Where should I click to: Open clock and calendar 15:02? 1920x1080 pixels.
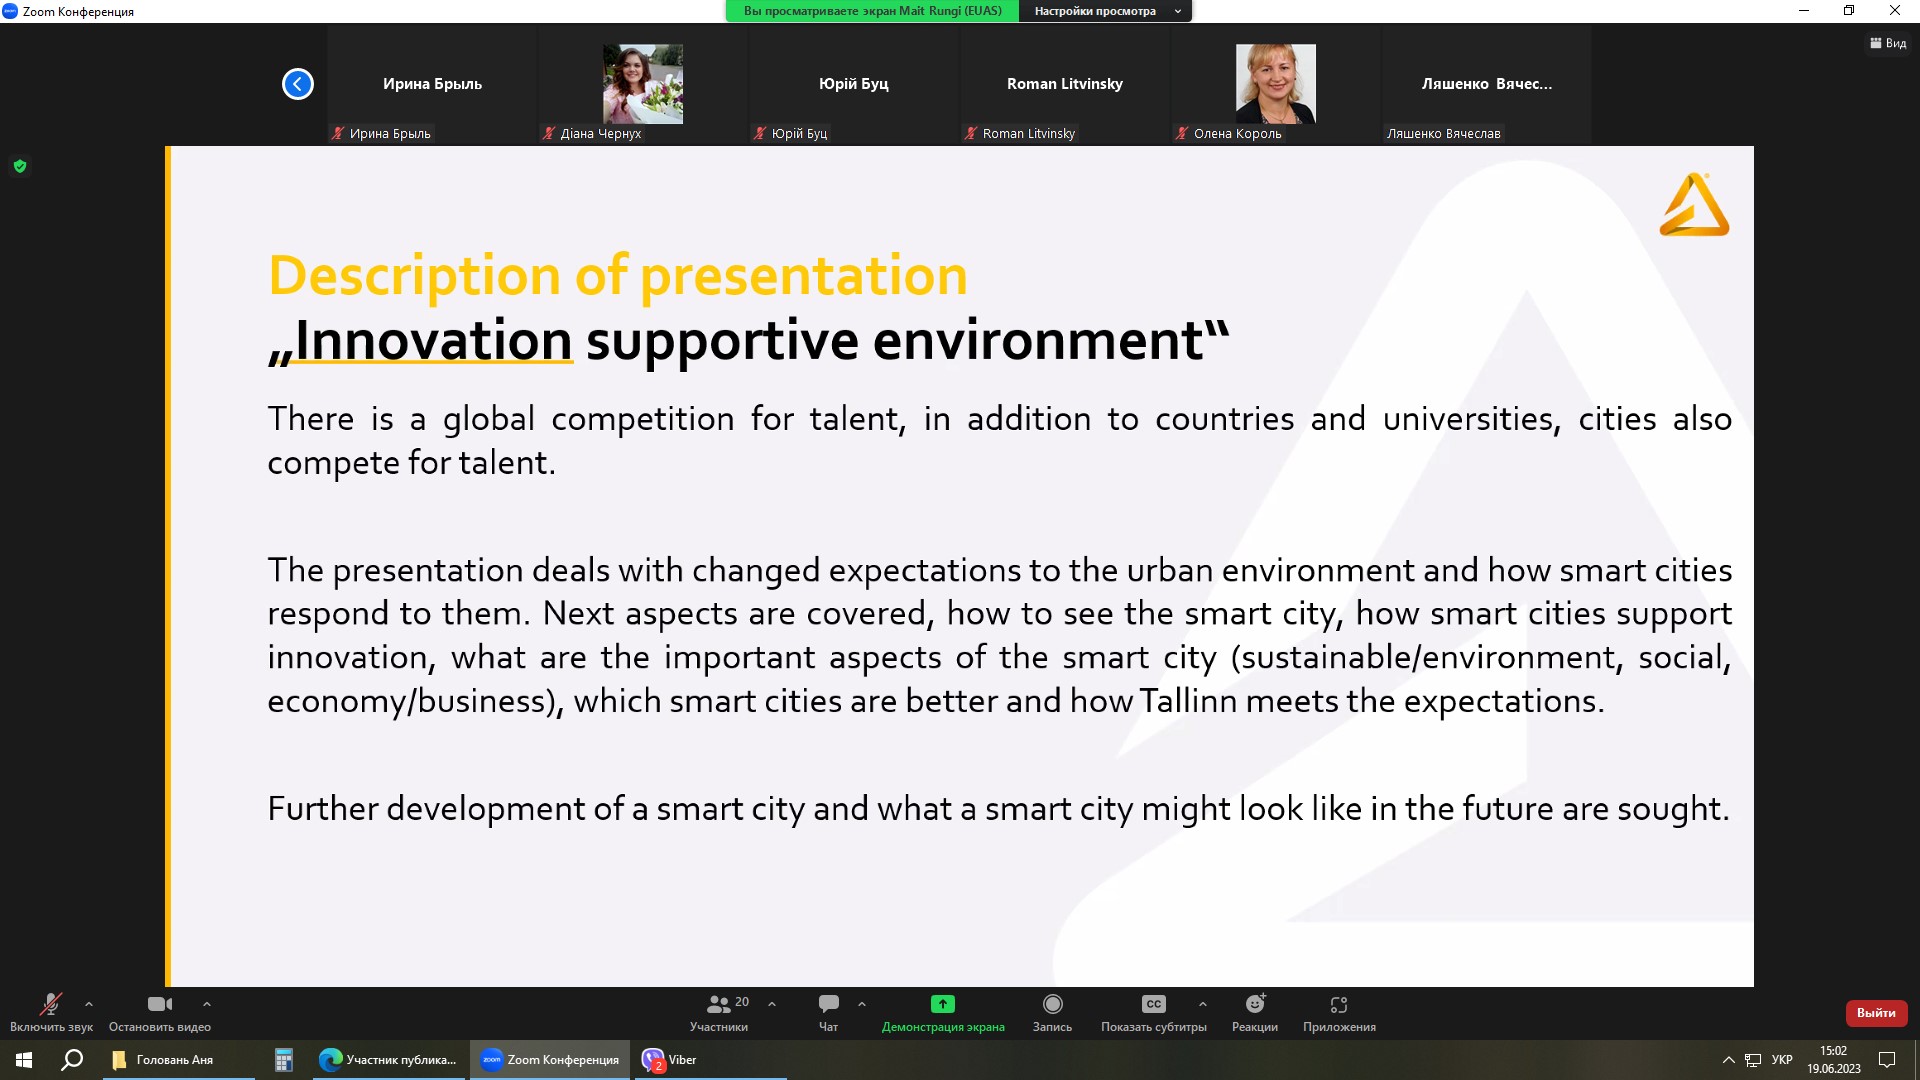pos(1834,1060)
